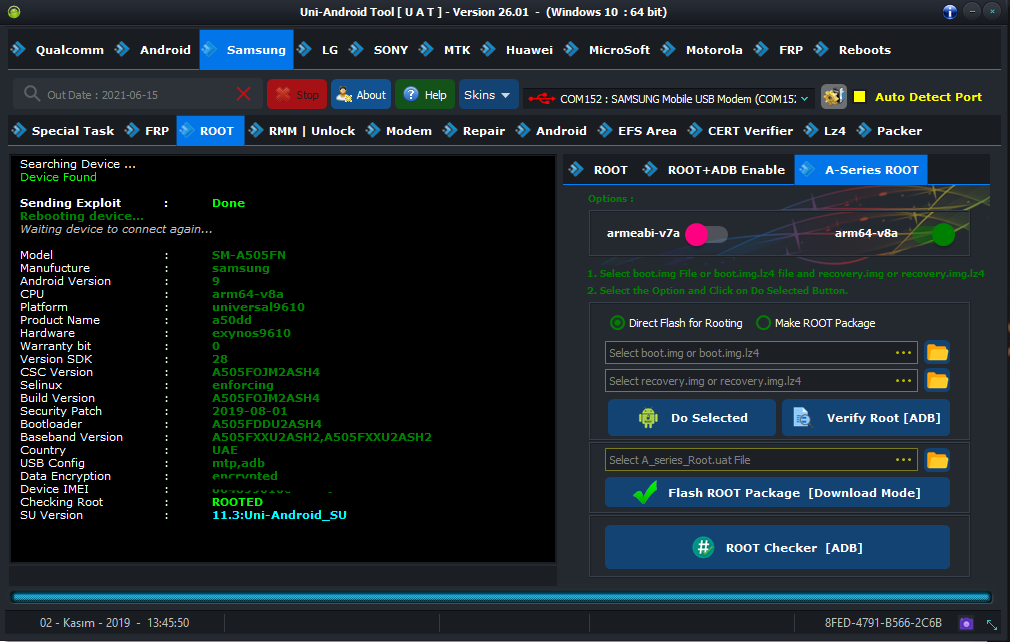Click the red X clear icon in search box

click(244, 94)
